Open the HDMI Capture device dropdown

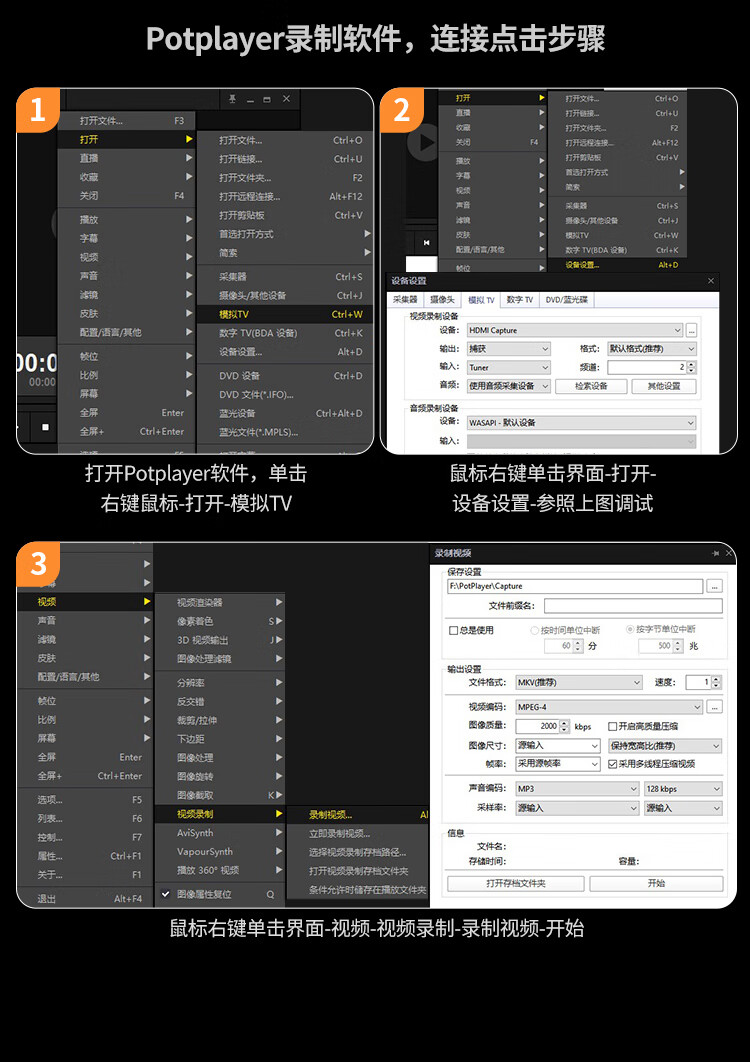pyautogui.click(x=575, y=331)
